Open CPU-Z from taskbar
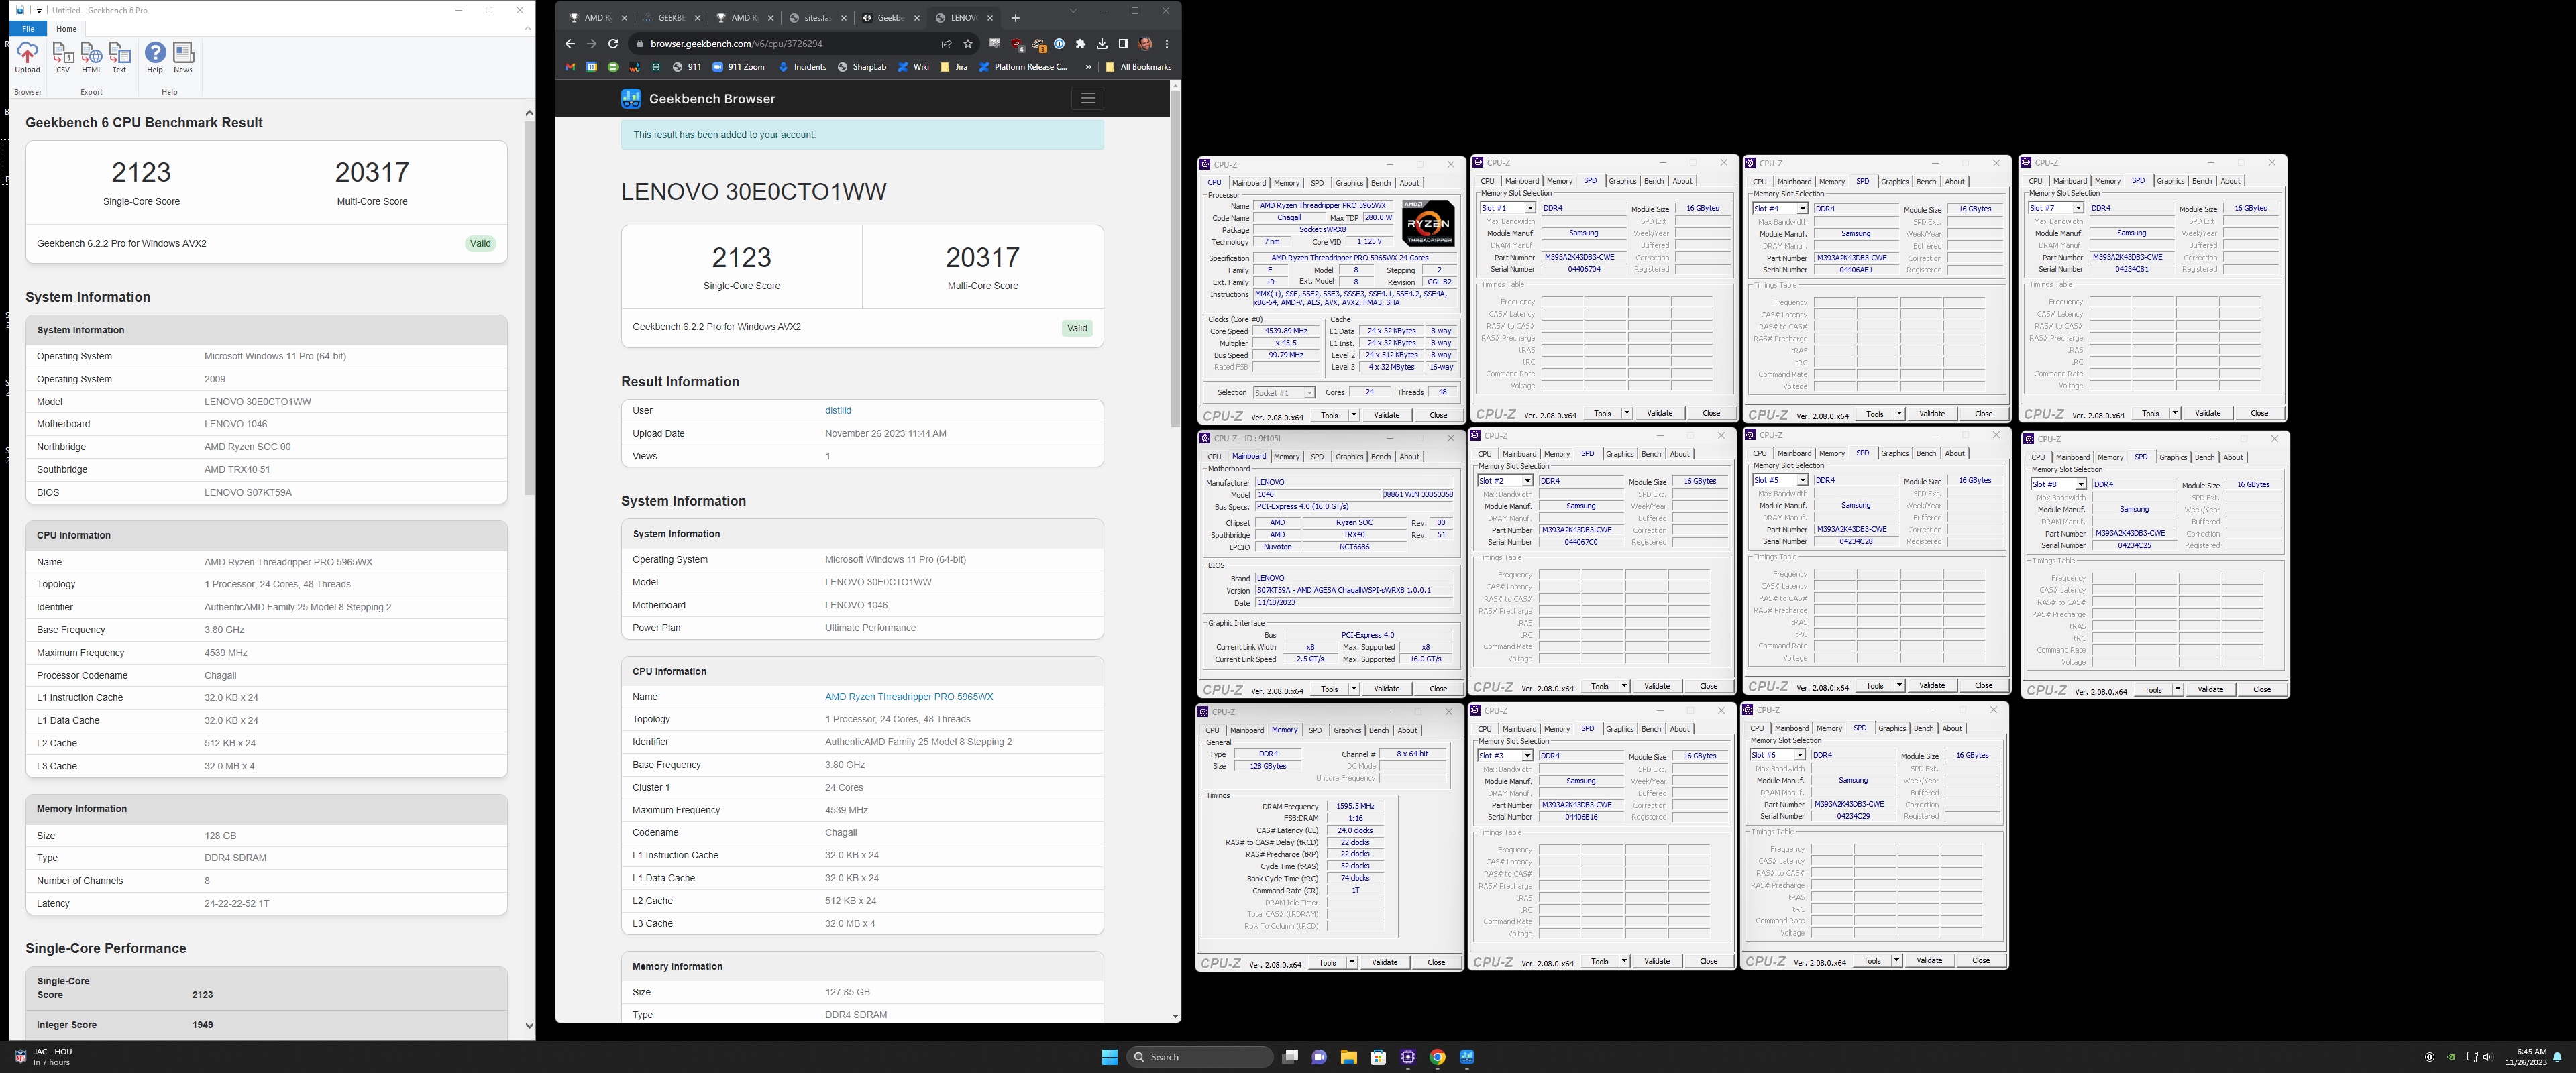The height and width of the screenshot is (1073, 2576). pos(1408,1057)
